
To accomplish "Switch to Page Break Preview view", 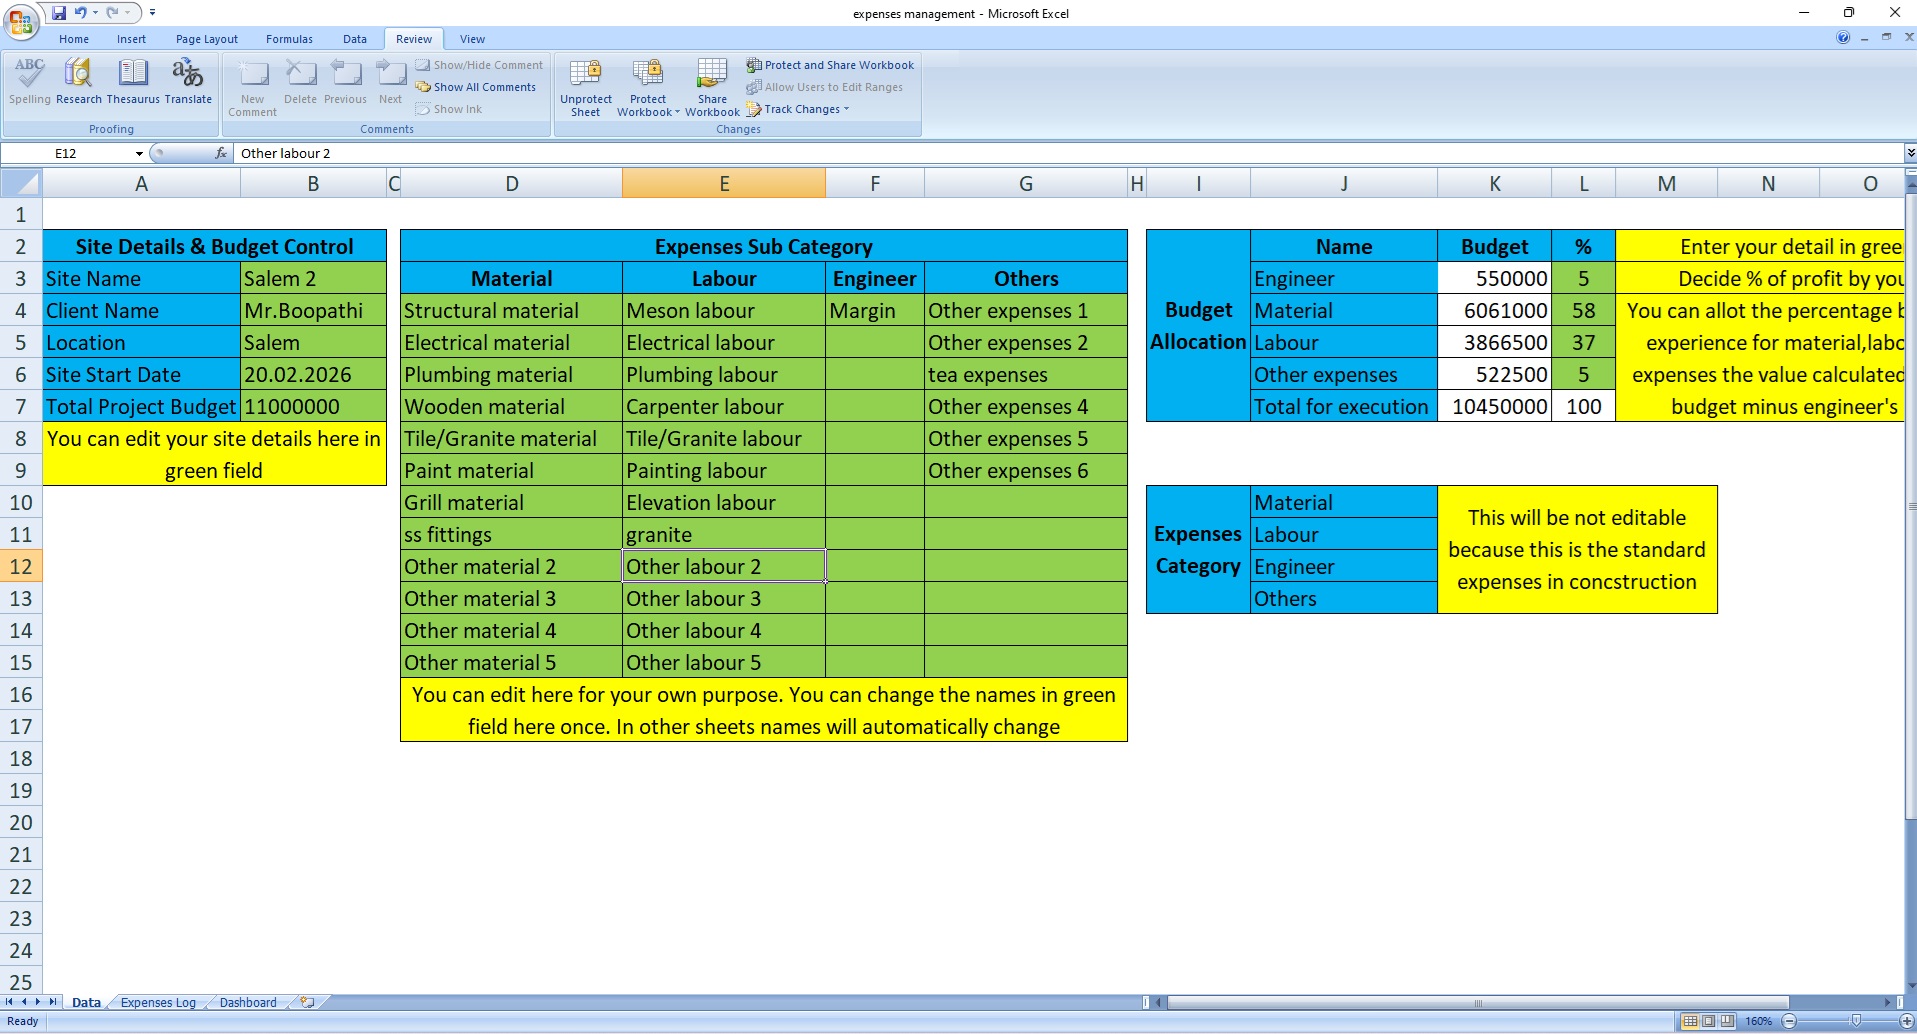I will pyautogui.click(x=1727, y=1021).
